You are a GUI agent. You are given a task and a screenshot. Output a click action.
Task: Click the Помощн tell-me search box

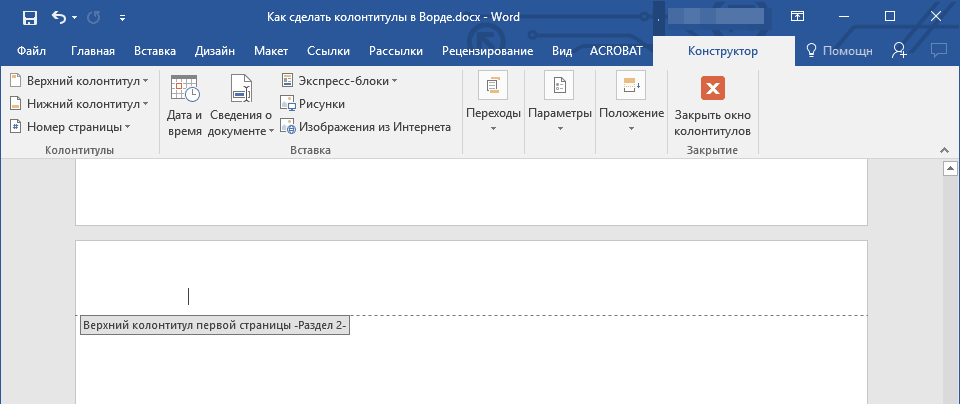(x=839, y=51)
